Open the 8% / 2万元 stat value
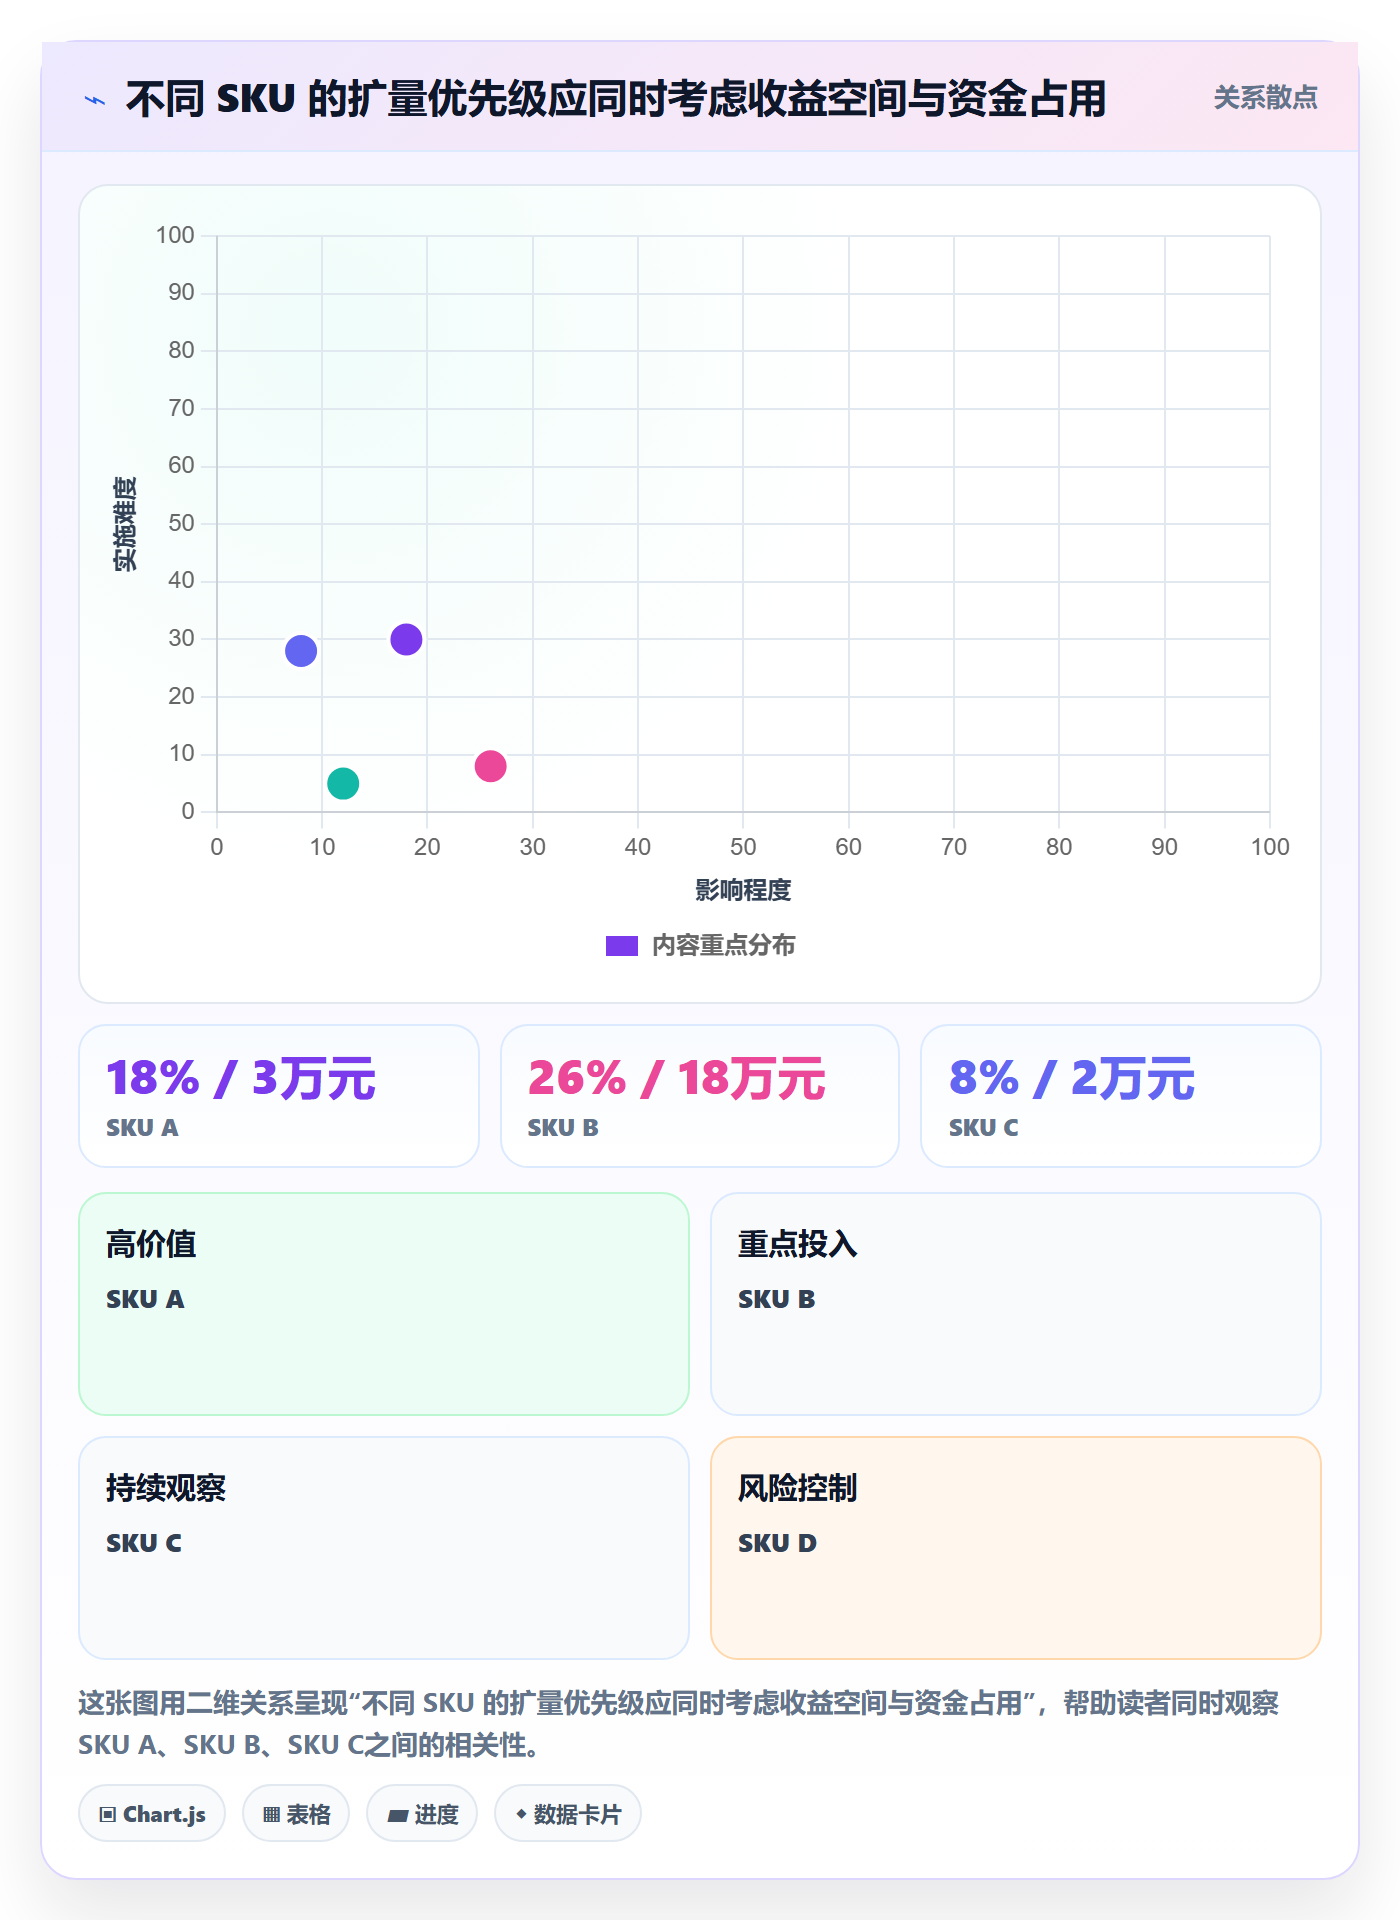The image size is (1400, 1920). [1072, 1078]
